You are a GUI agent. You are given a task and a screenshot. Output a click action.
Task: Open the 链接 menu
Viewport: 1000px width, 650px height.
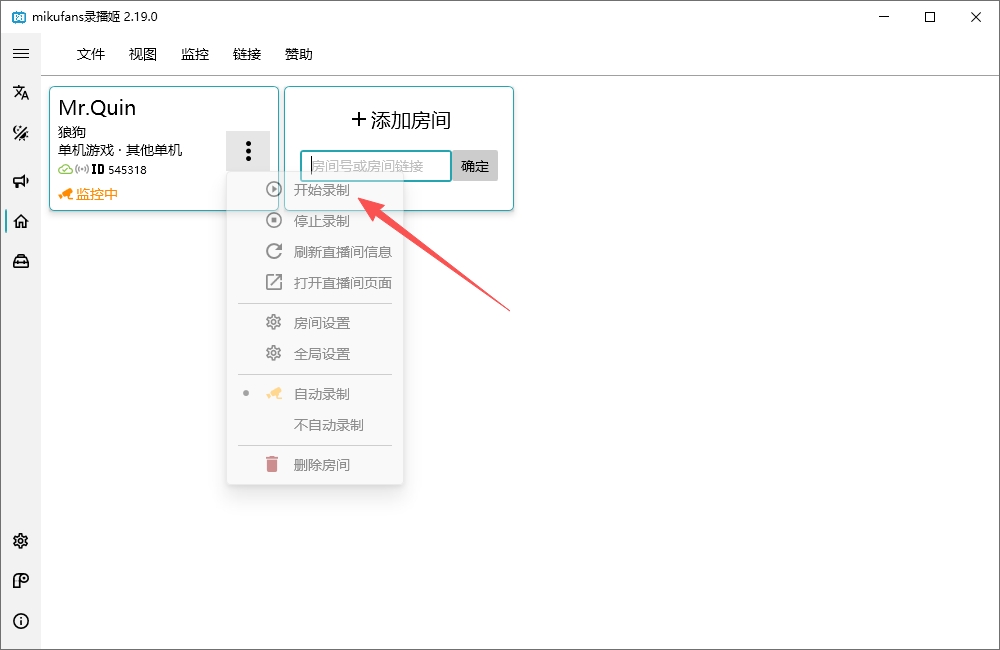coord(247,54)
